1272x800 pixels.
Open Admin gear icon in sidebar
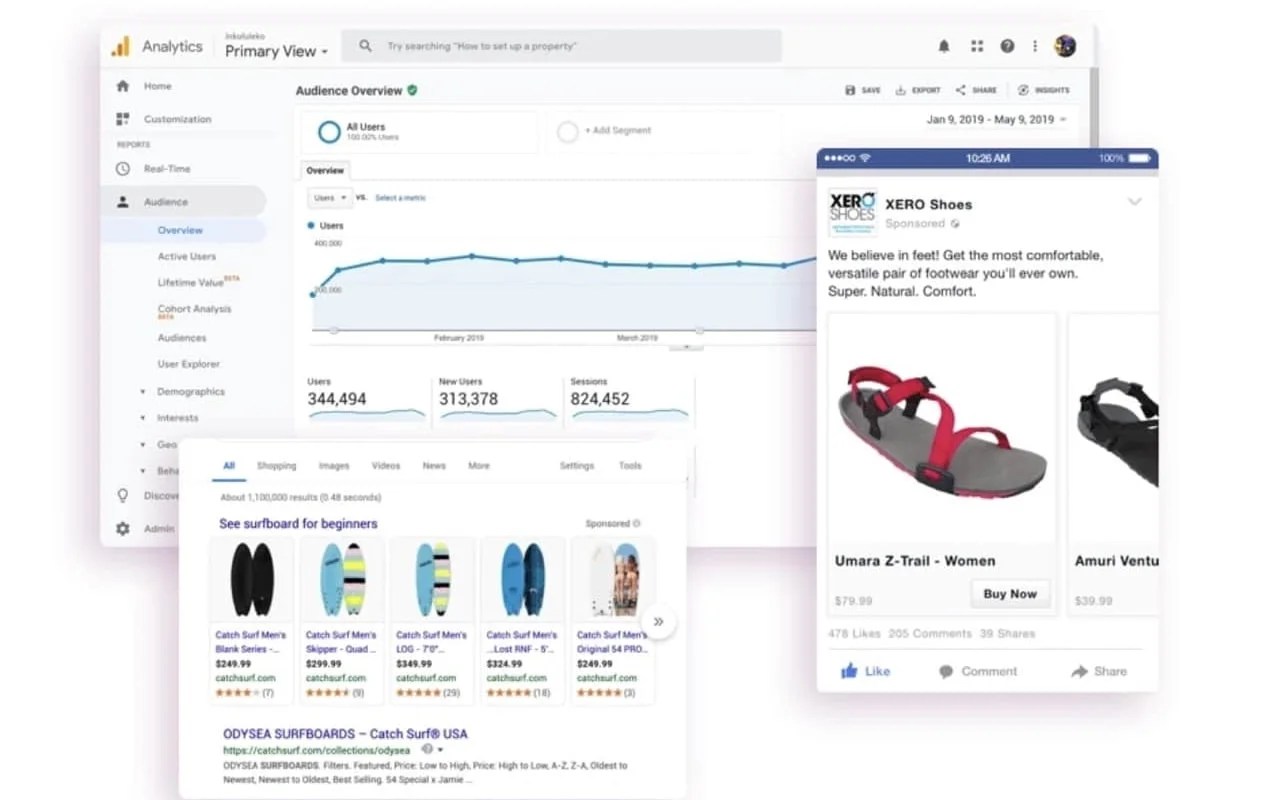[123, 528]
